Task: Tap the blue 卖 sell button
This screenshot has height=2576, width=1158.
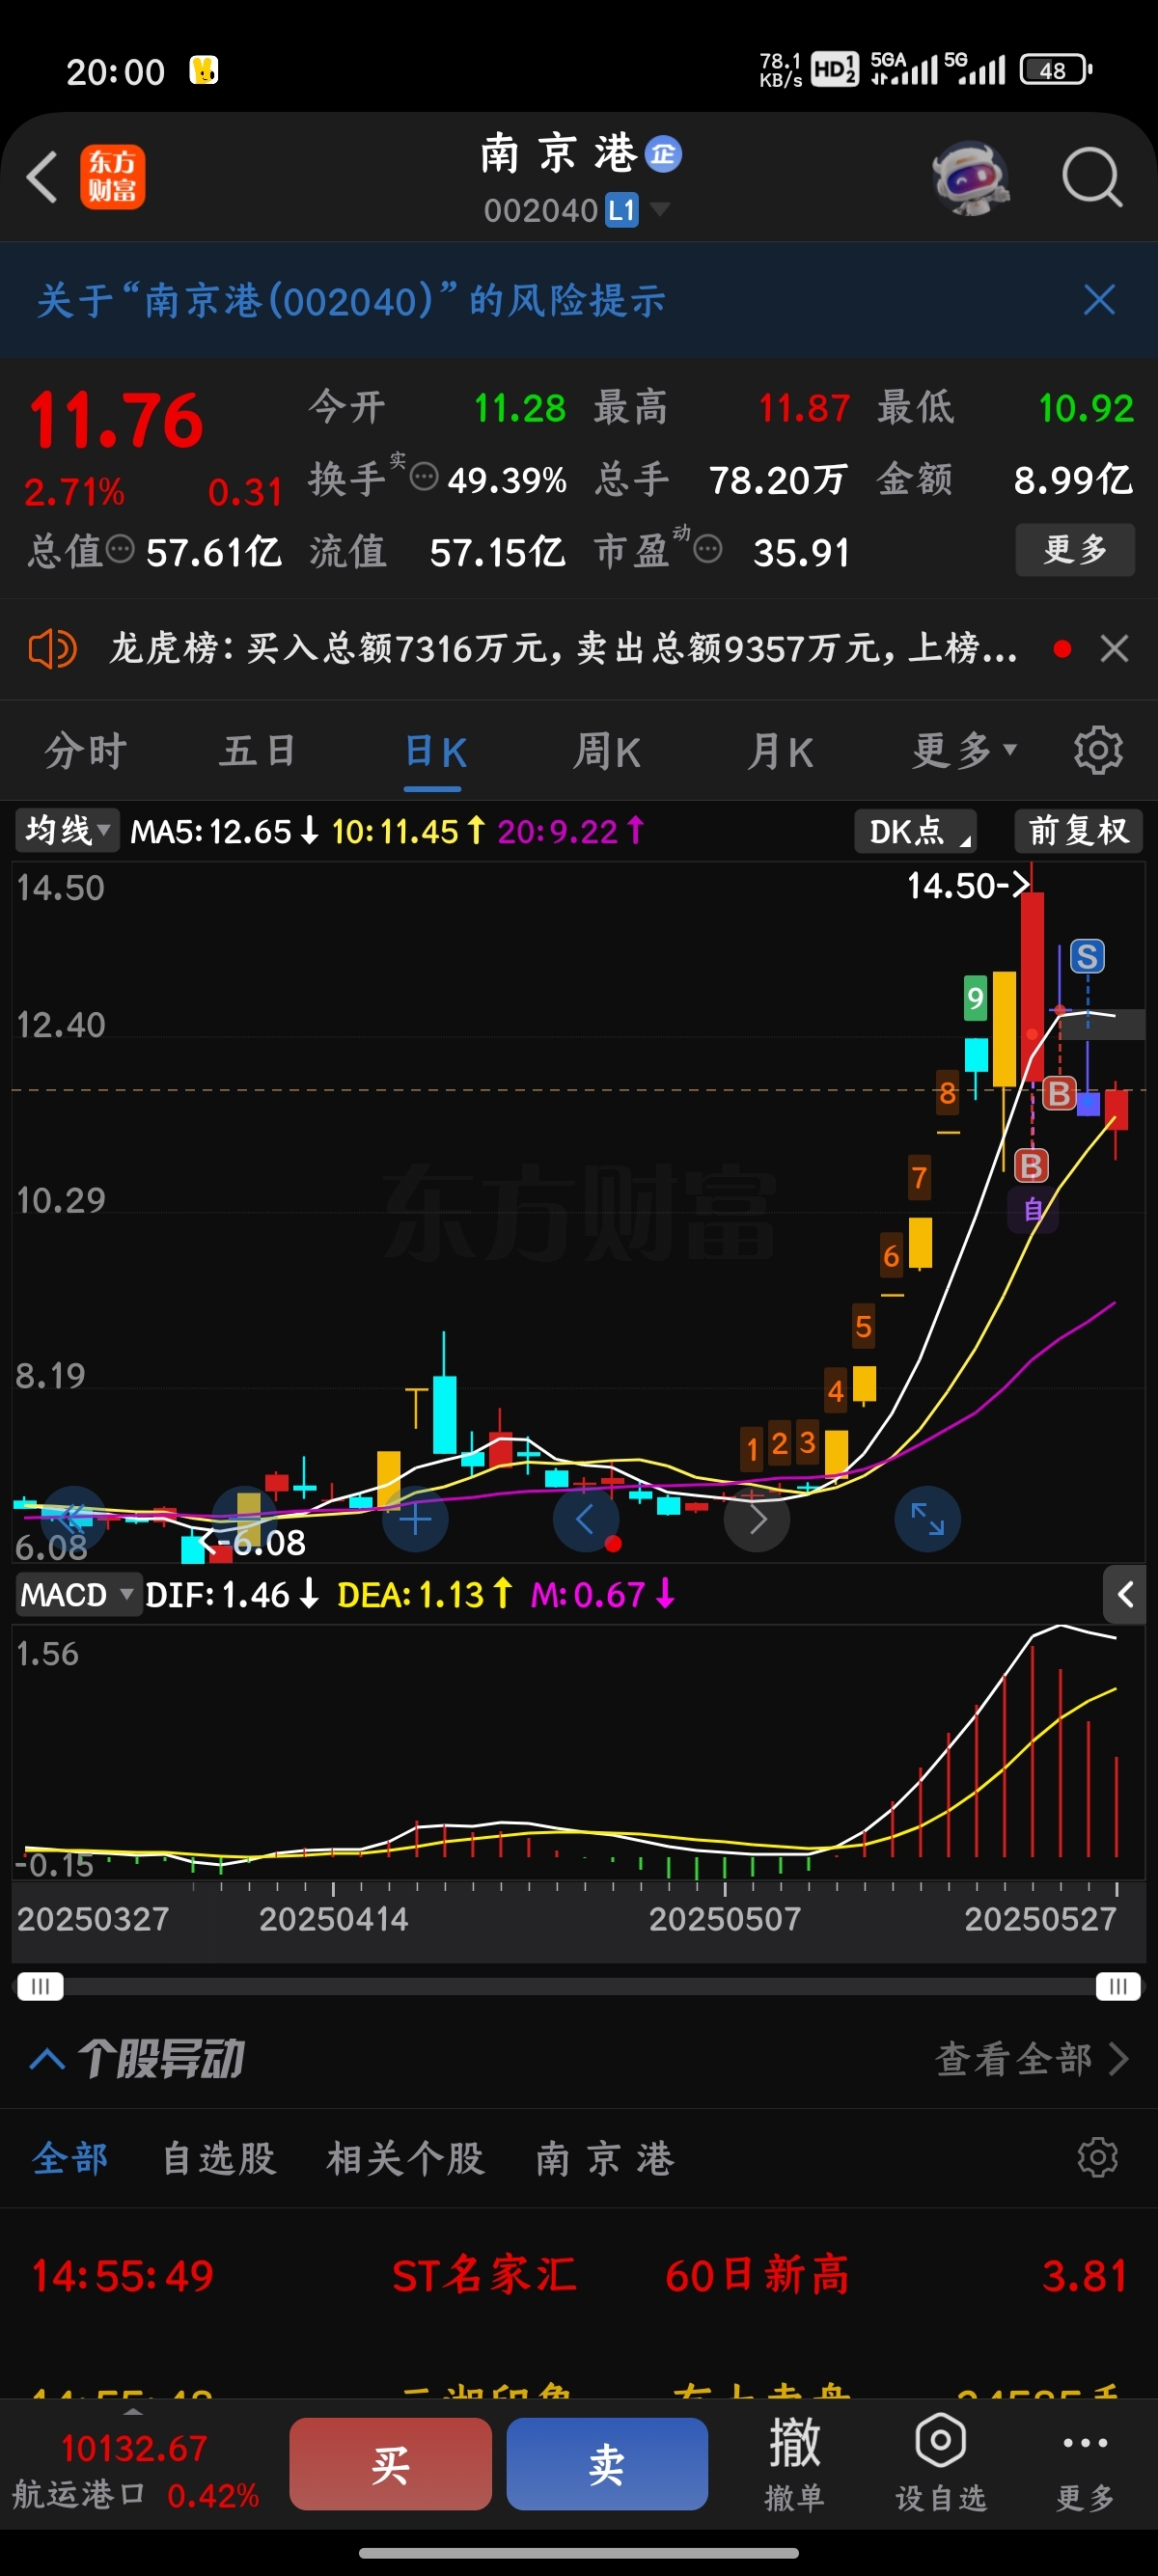Action: (607, 2464)
